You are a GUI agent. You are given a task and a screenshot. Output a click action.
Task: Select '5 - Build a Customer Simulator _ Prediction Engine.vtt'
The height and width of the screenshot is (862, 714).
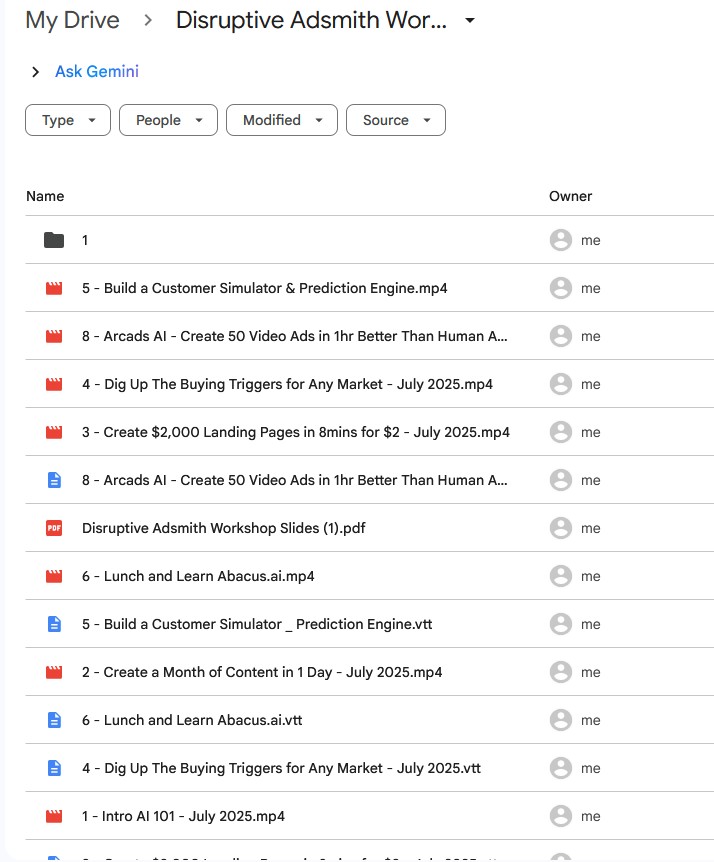(257, 624)
